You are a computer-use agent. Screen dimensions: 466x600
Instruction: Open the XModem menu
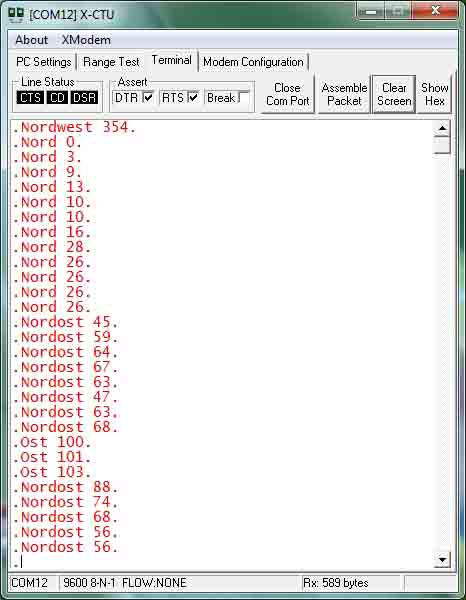86,40
